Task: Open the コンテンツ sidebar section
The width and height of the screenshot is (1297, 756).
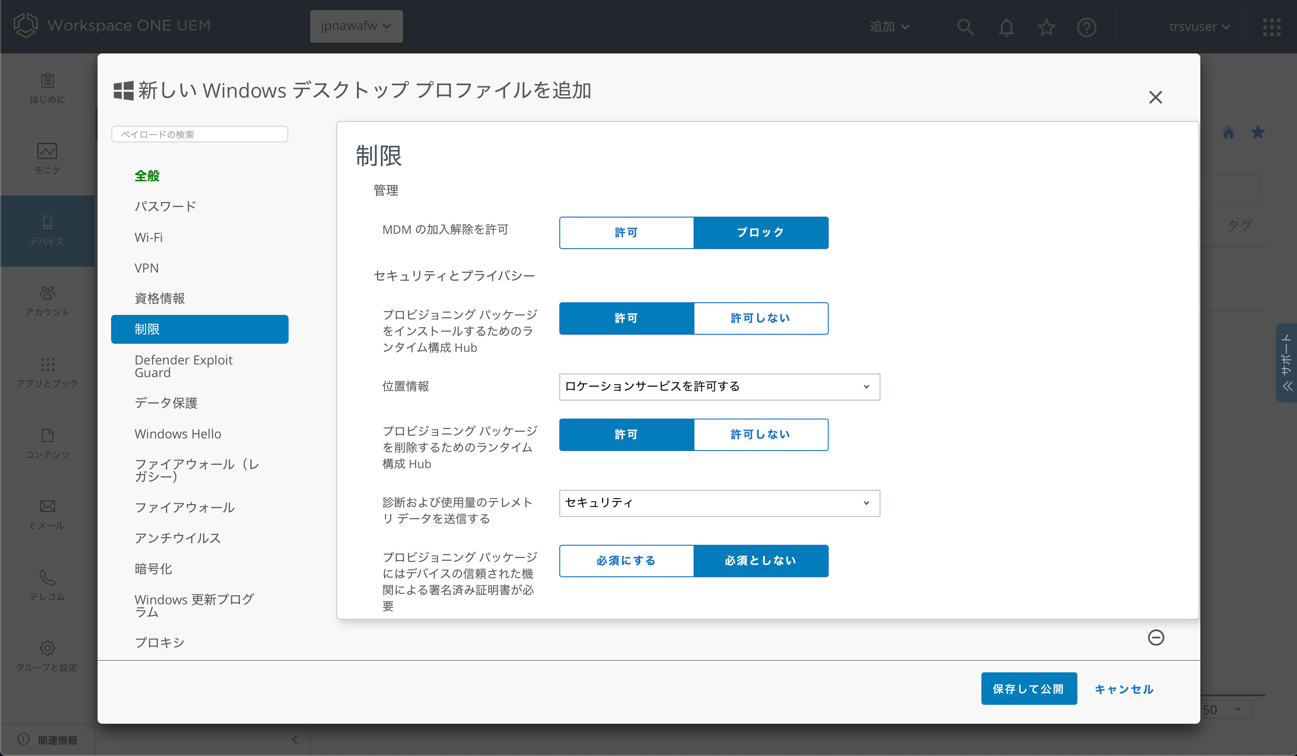Action: click(47, 444)
